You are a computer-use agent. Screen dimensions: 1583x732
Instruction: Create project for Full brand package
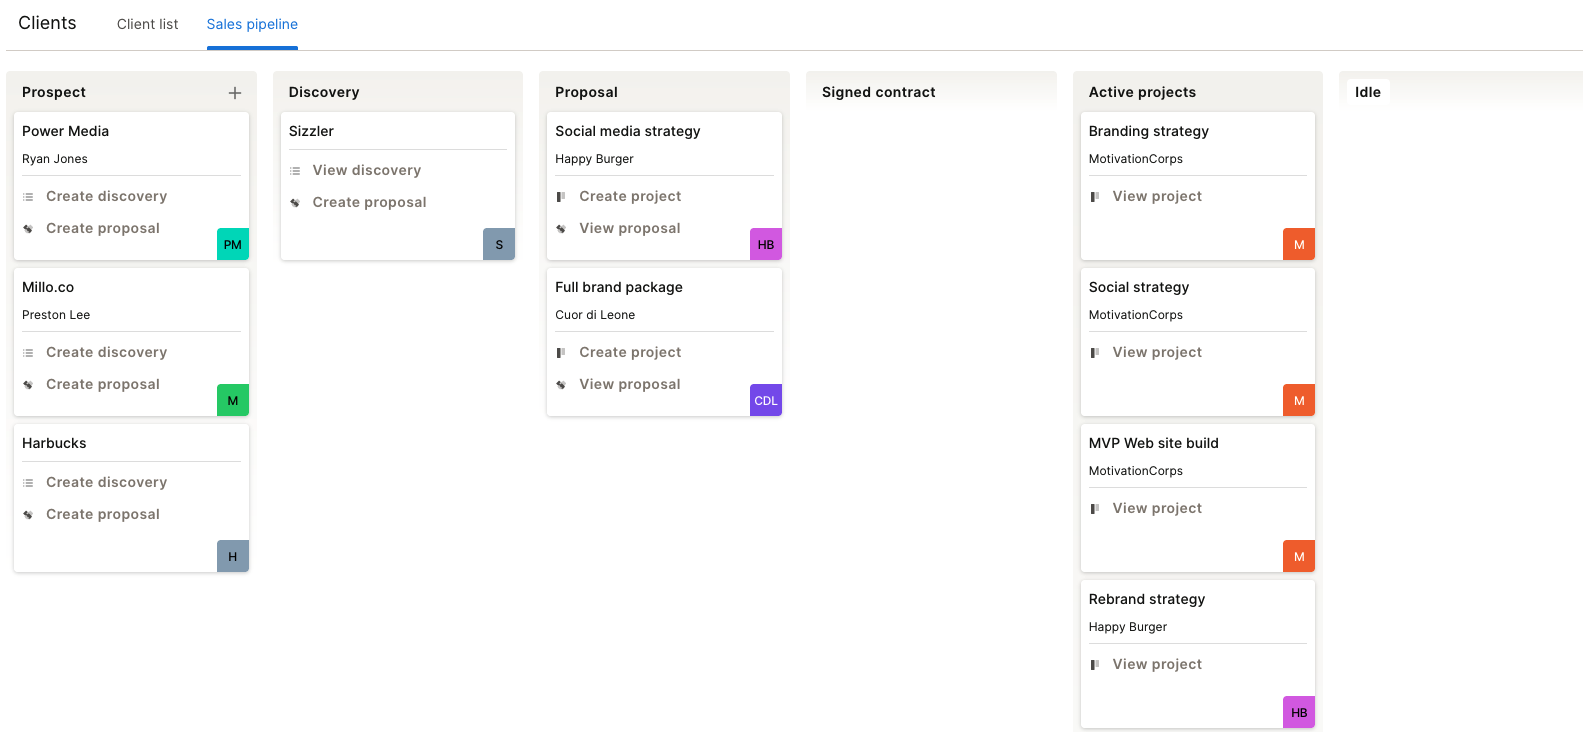[x=630, y=352]
